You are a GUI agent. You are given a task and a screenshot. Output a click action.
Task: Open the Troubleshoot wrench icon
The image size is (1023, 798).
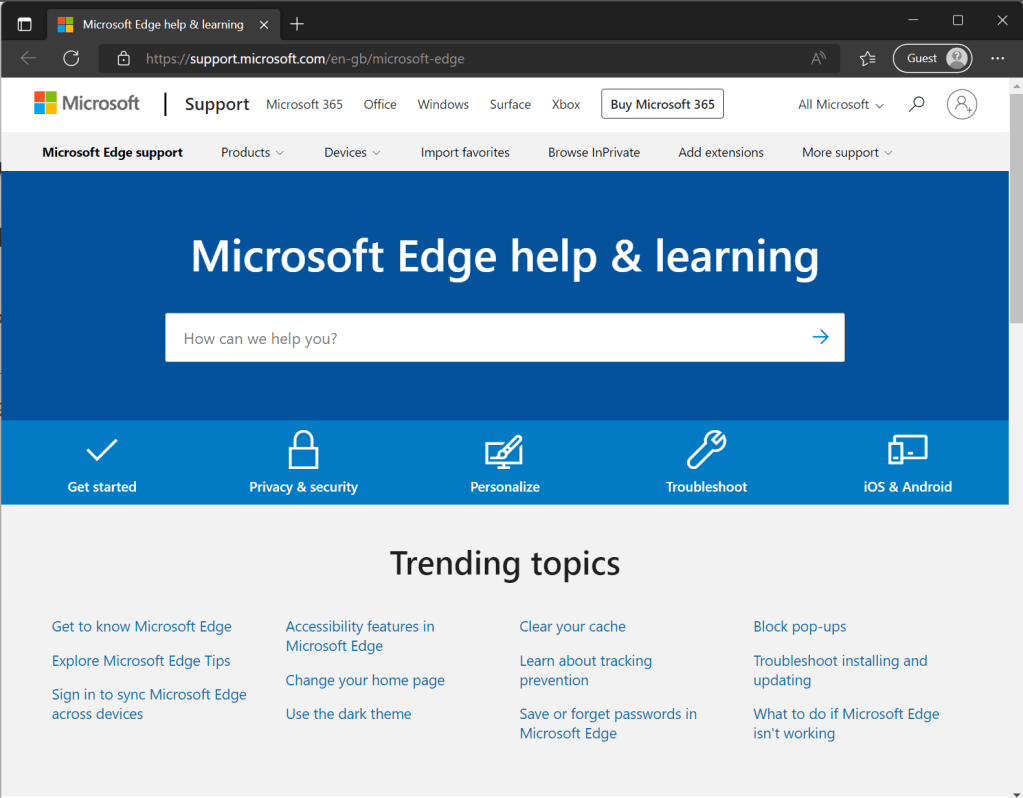coord(706,450)
